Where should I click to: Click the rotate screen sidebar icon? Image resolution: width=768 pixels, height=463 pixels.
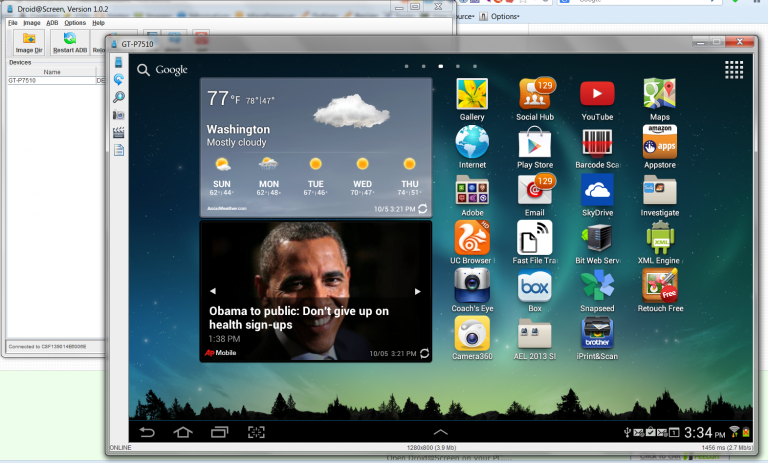point(119,79)
